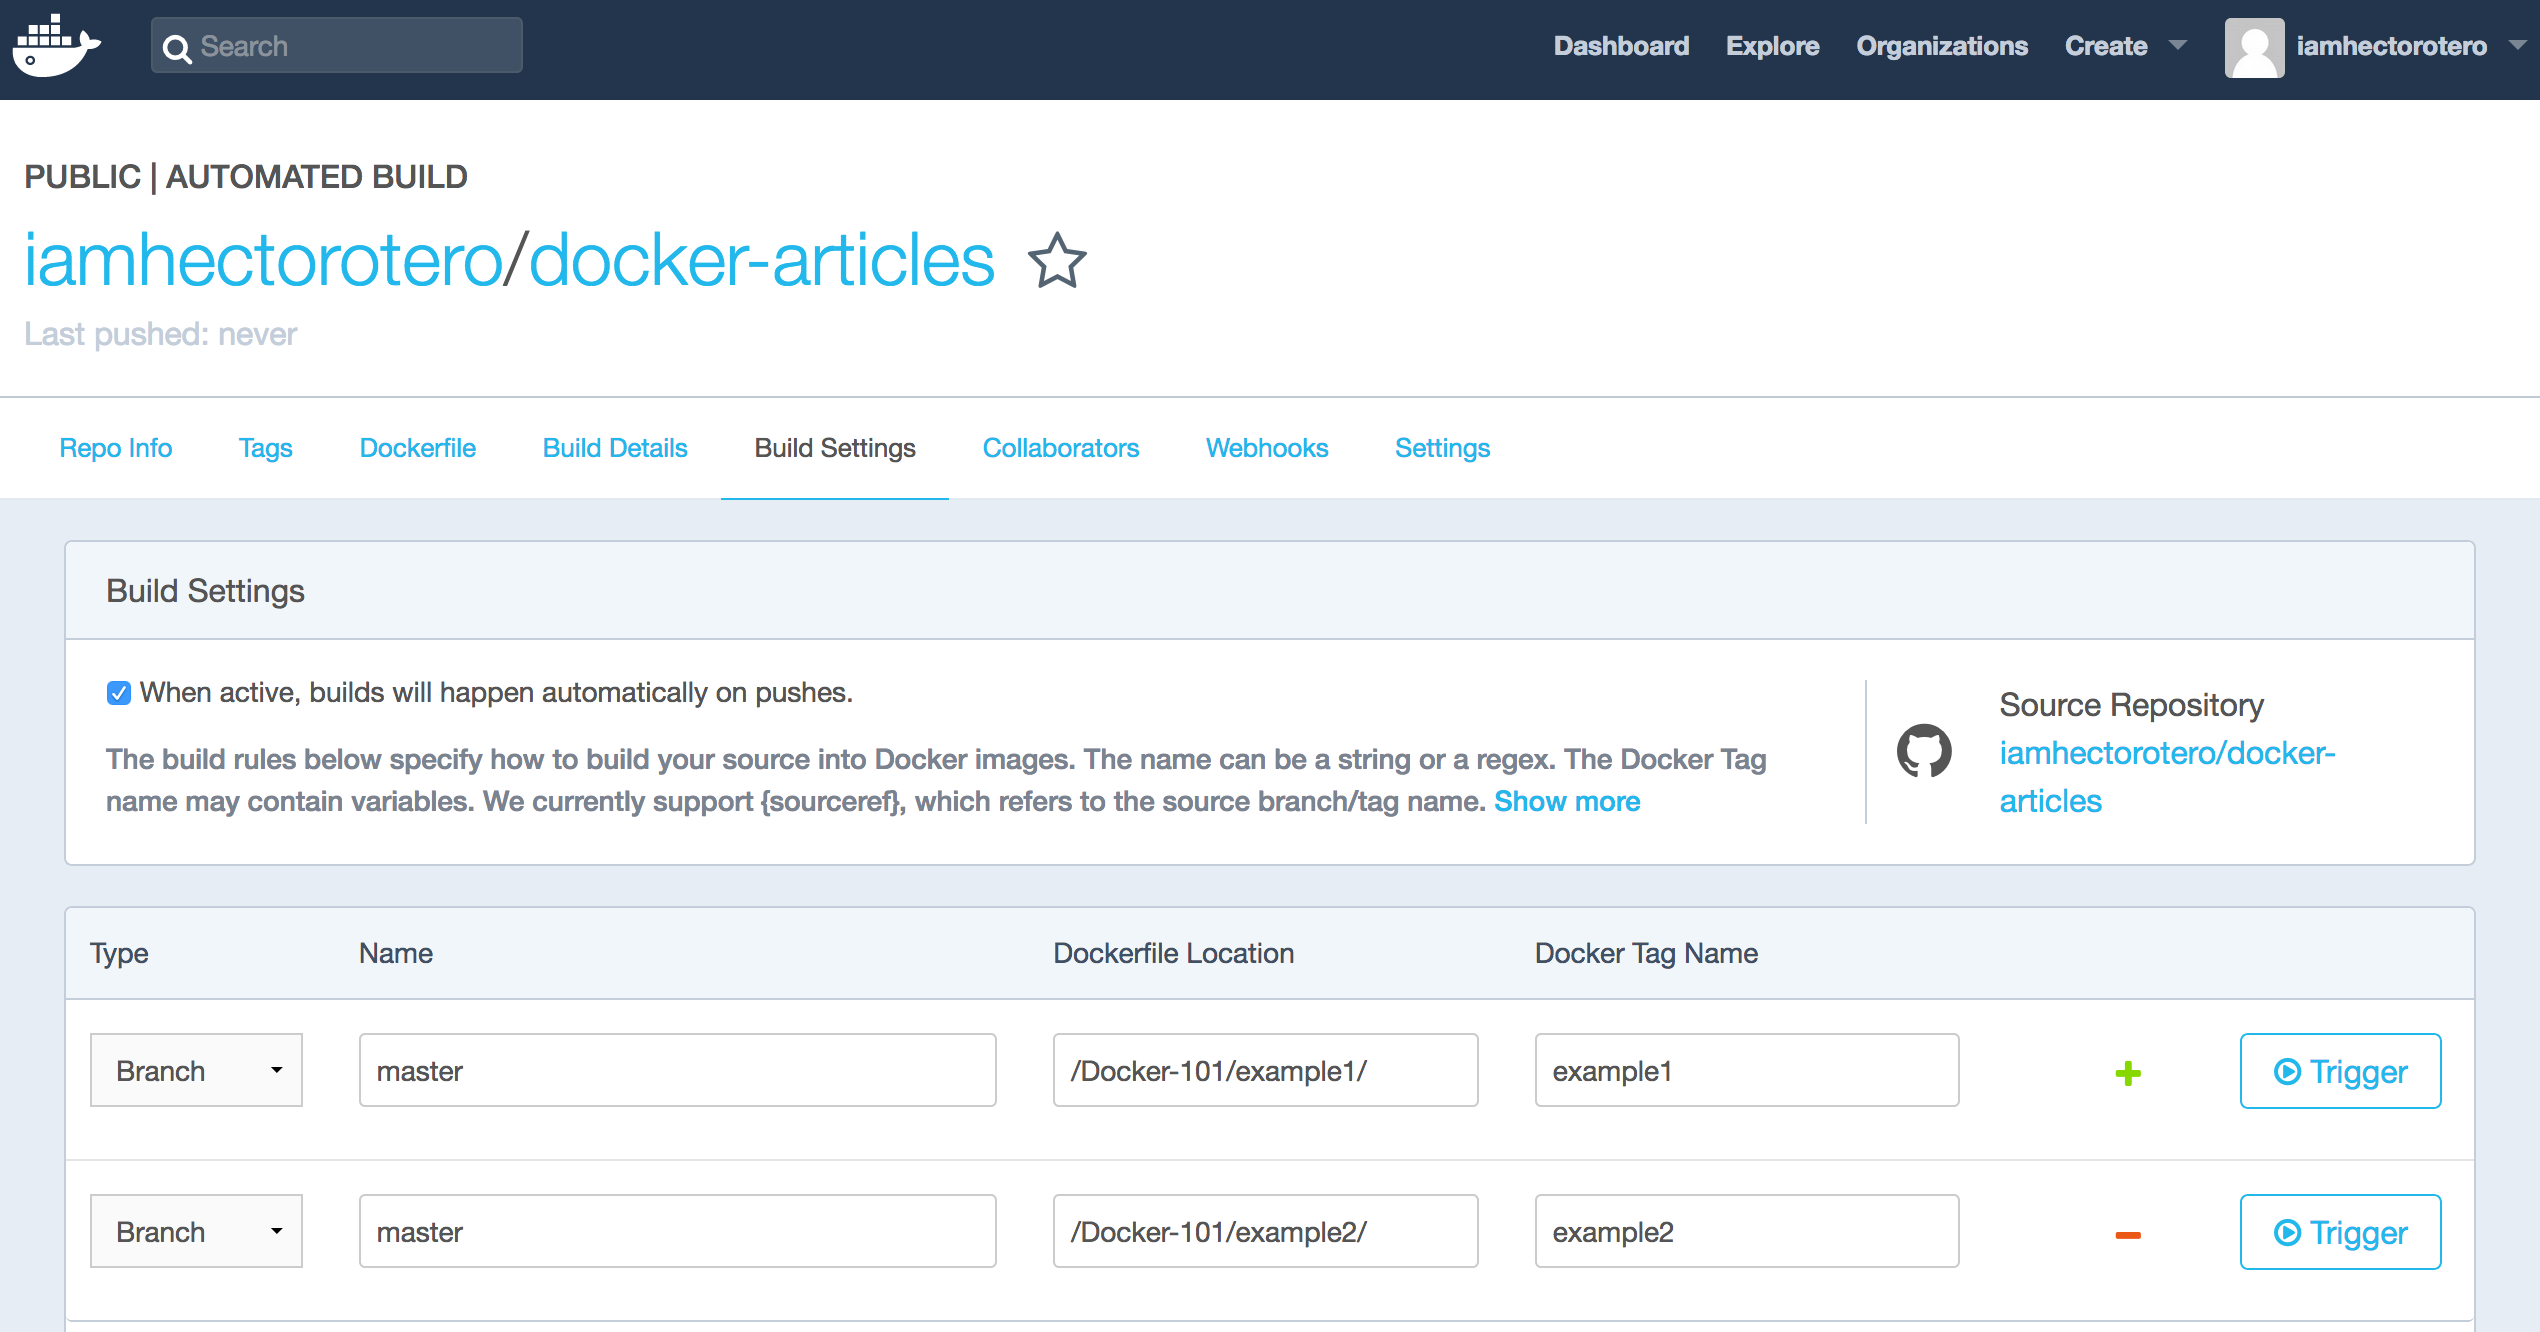Star the docker-articles repository
The height and width of the screenshot is (1332, 2540).
pyautogui.click(x=1057, y=260)
